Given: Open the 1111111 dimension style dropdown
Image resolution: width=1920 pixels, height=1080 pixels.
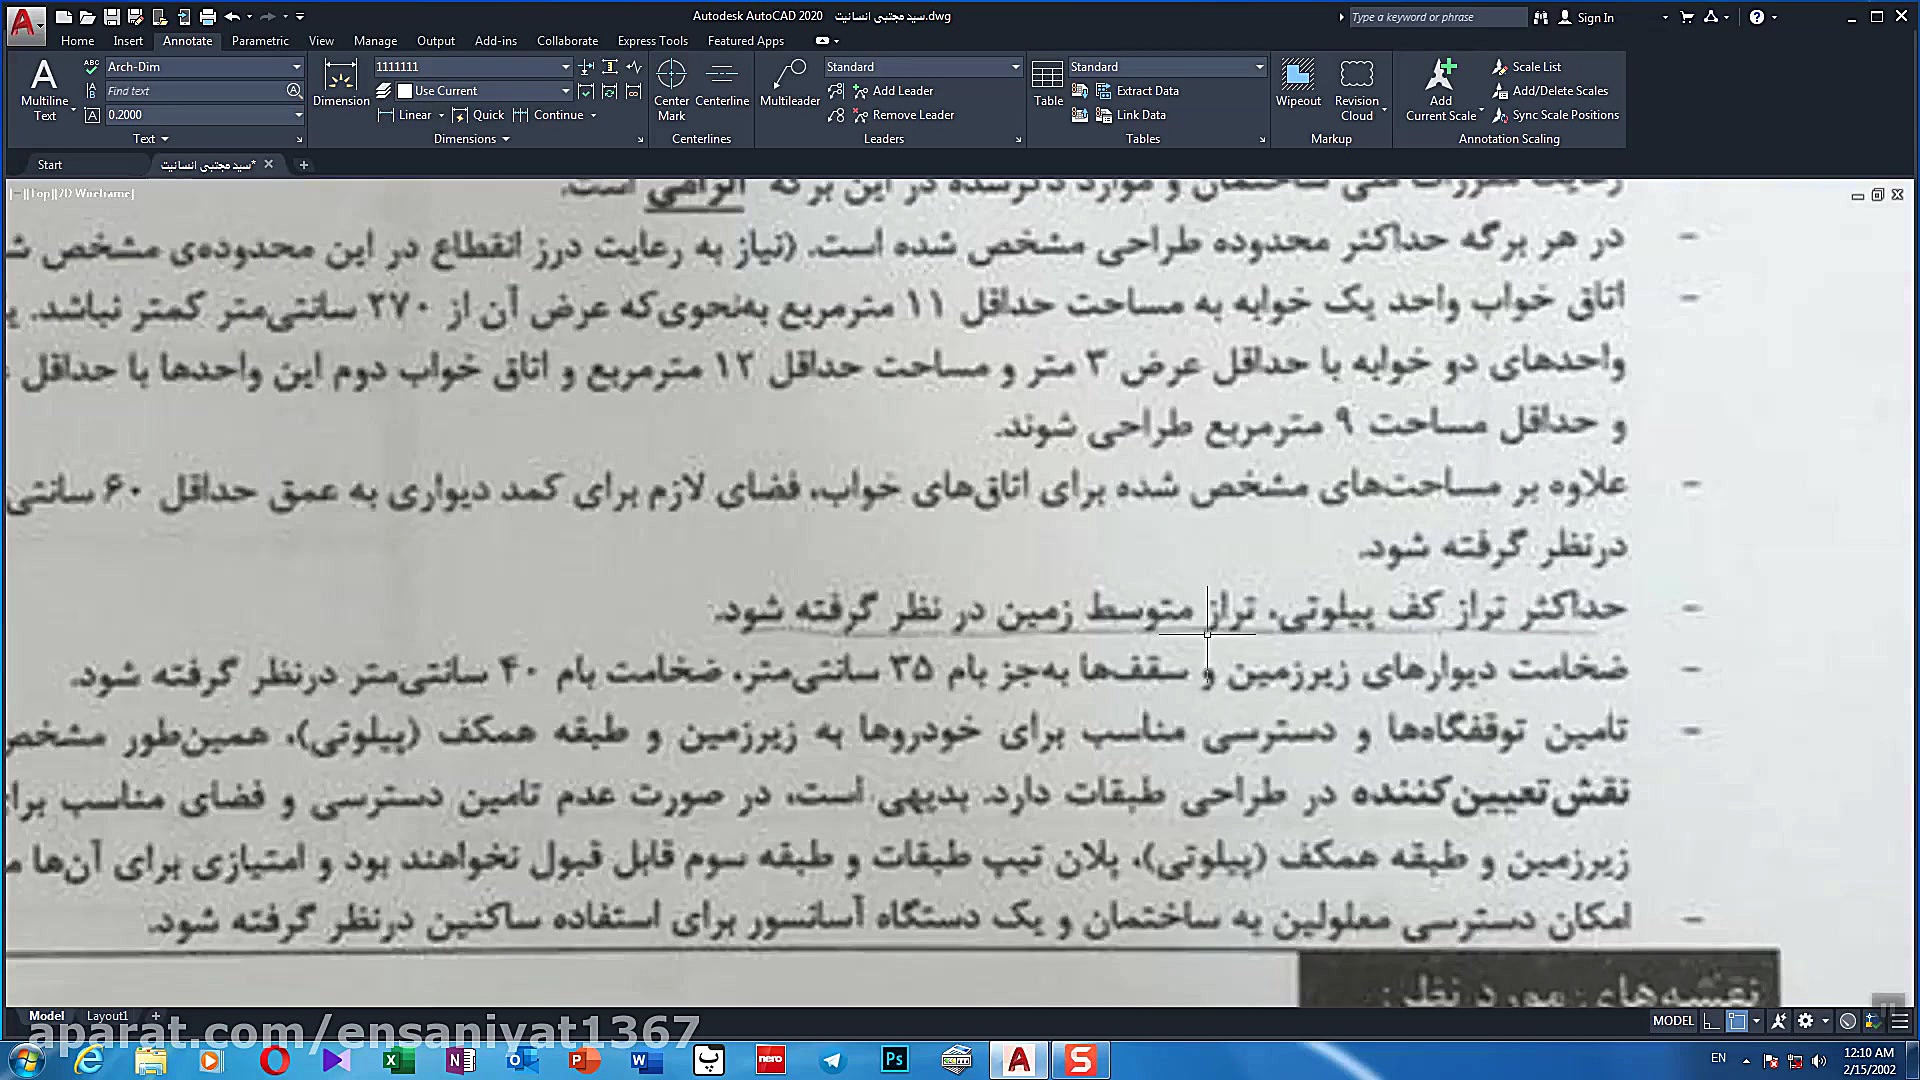Looking at the screenshot, I should tap(564, 66).
